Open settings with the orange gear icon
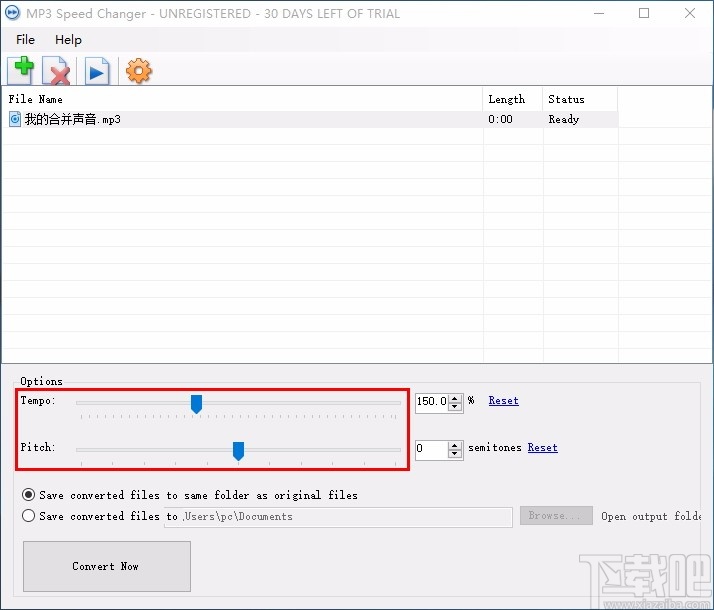Viewport: 714px width, 610px height. coord(138,71)
